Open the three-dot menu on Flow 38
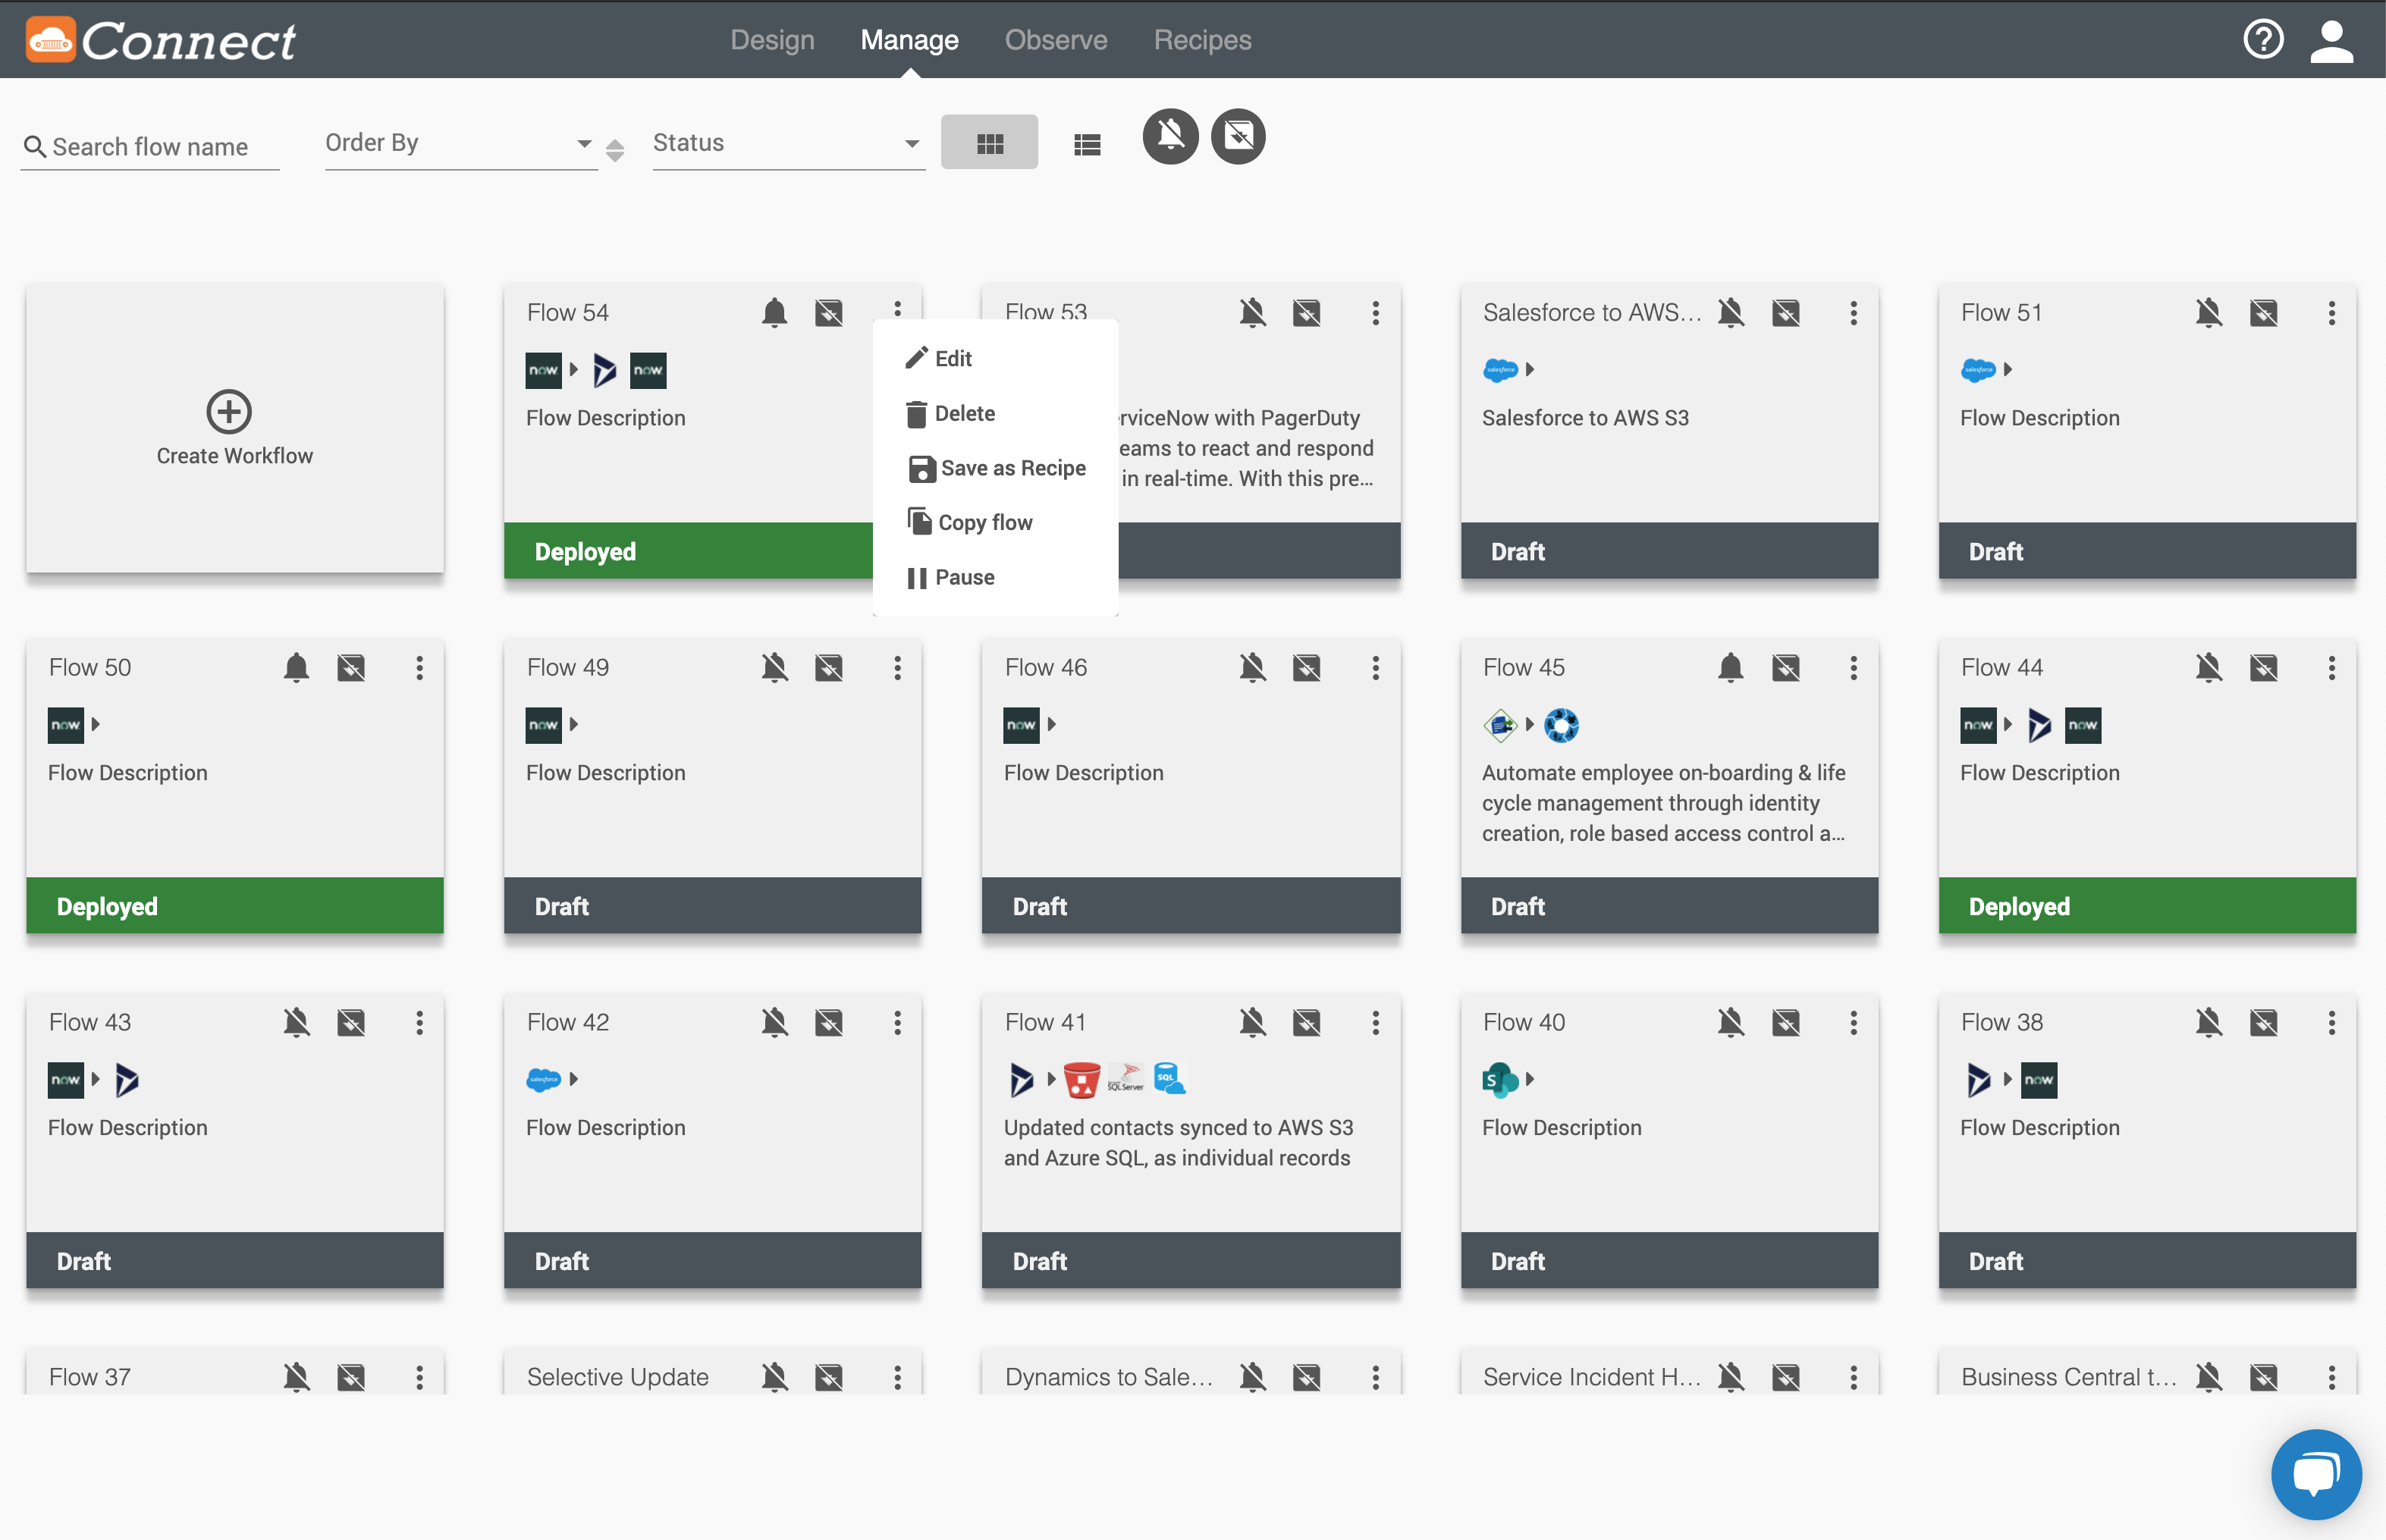 click(x=2331, y=1022)
